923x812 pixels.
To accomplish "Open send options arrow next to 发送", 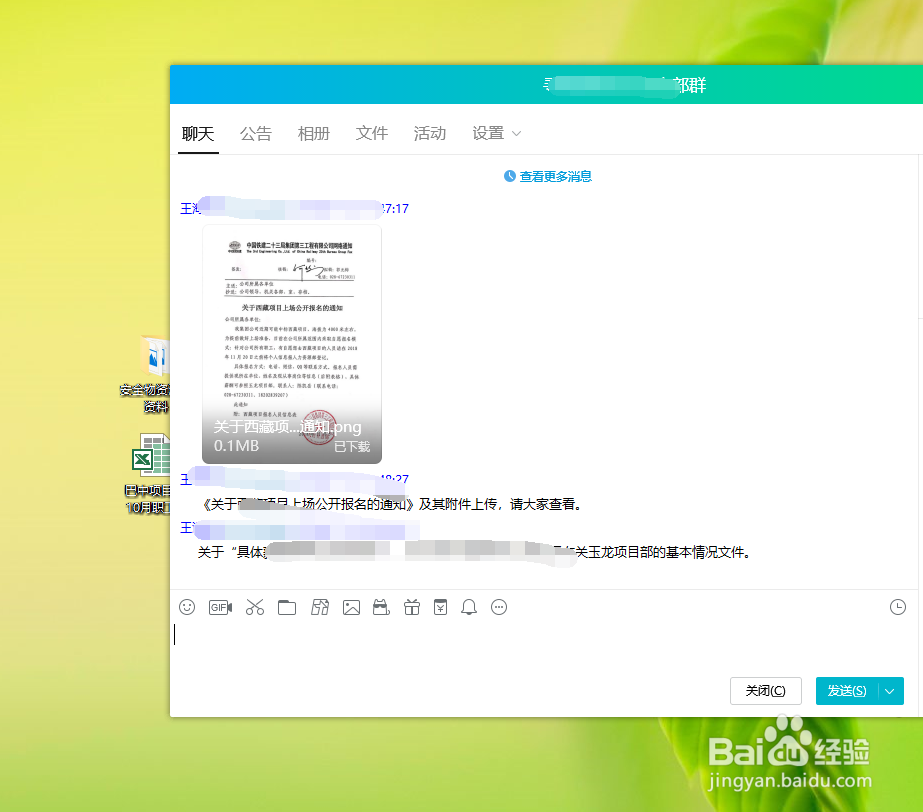I will click(891, 691).
